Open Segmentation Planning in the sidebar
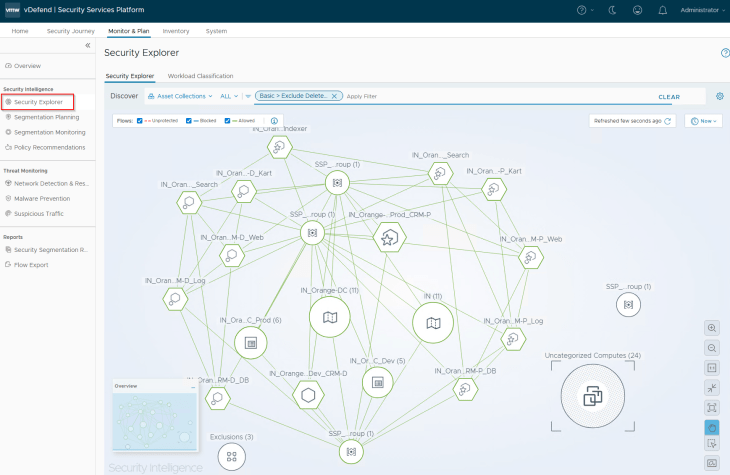The height and width of the screenshot is (475, 730). click(46, 117)
